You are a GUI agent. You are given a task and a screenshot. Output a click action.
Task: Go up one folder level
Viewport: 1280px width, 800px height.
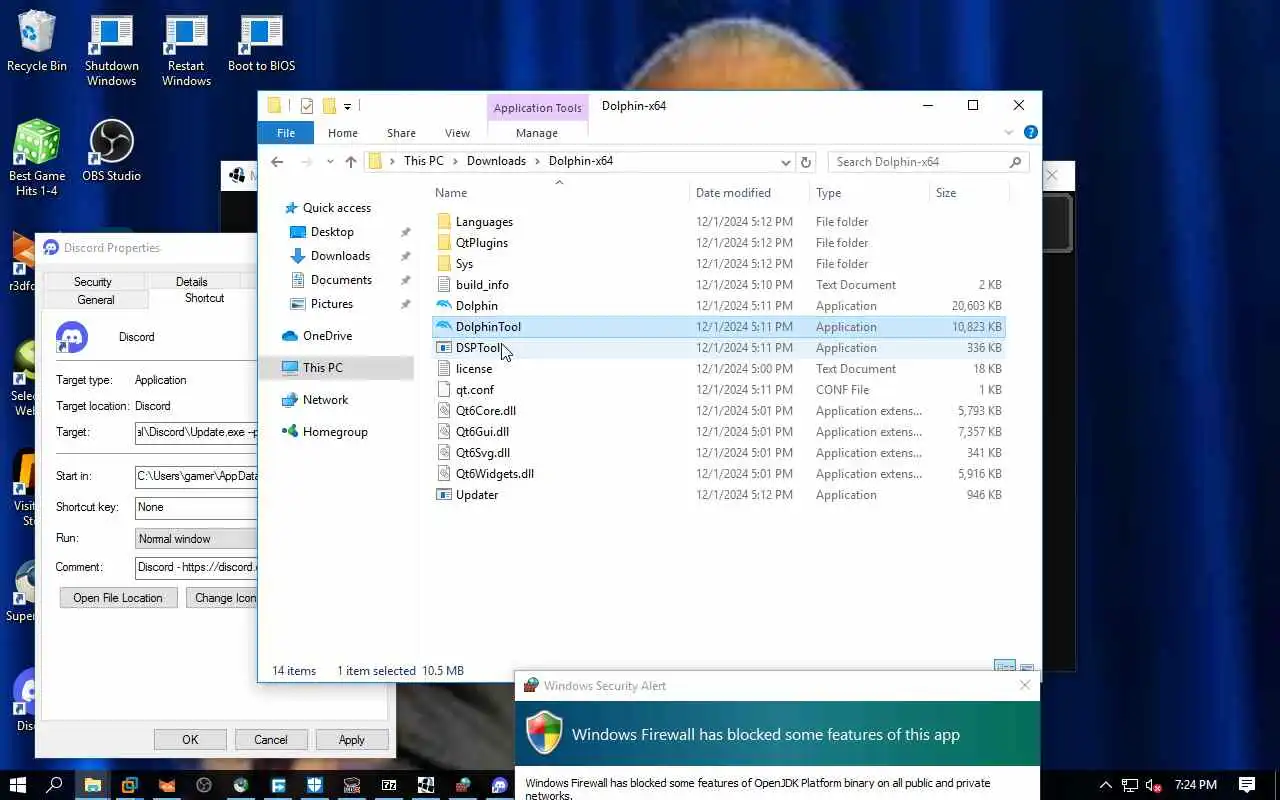(350, 162)
